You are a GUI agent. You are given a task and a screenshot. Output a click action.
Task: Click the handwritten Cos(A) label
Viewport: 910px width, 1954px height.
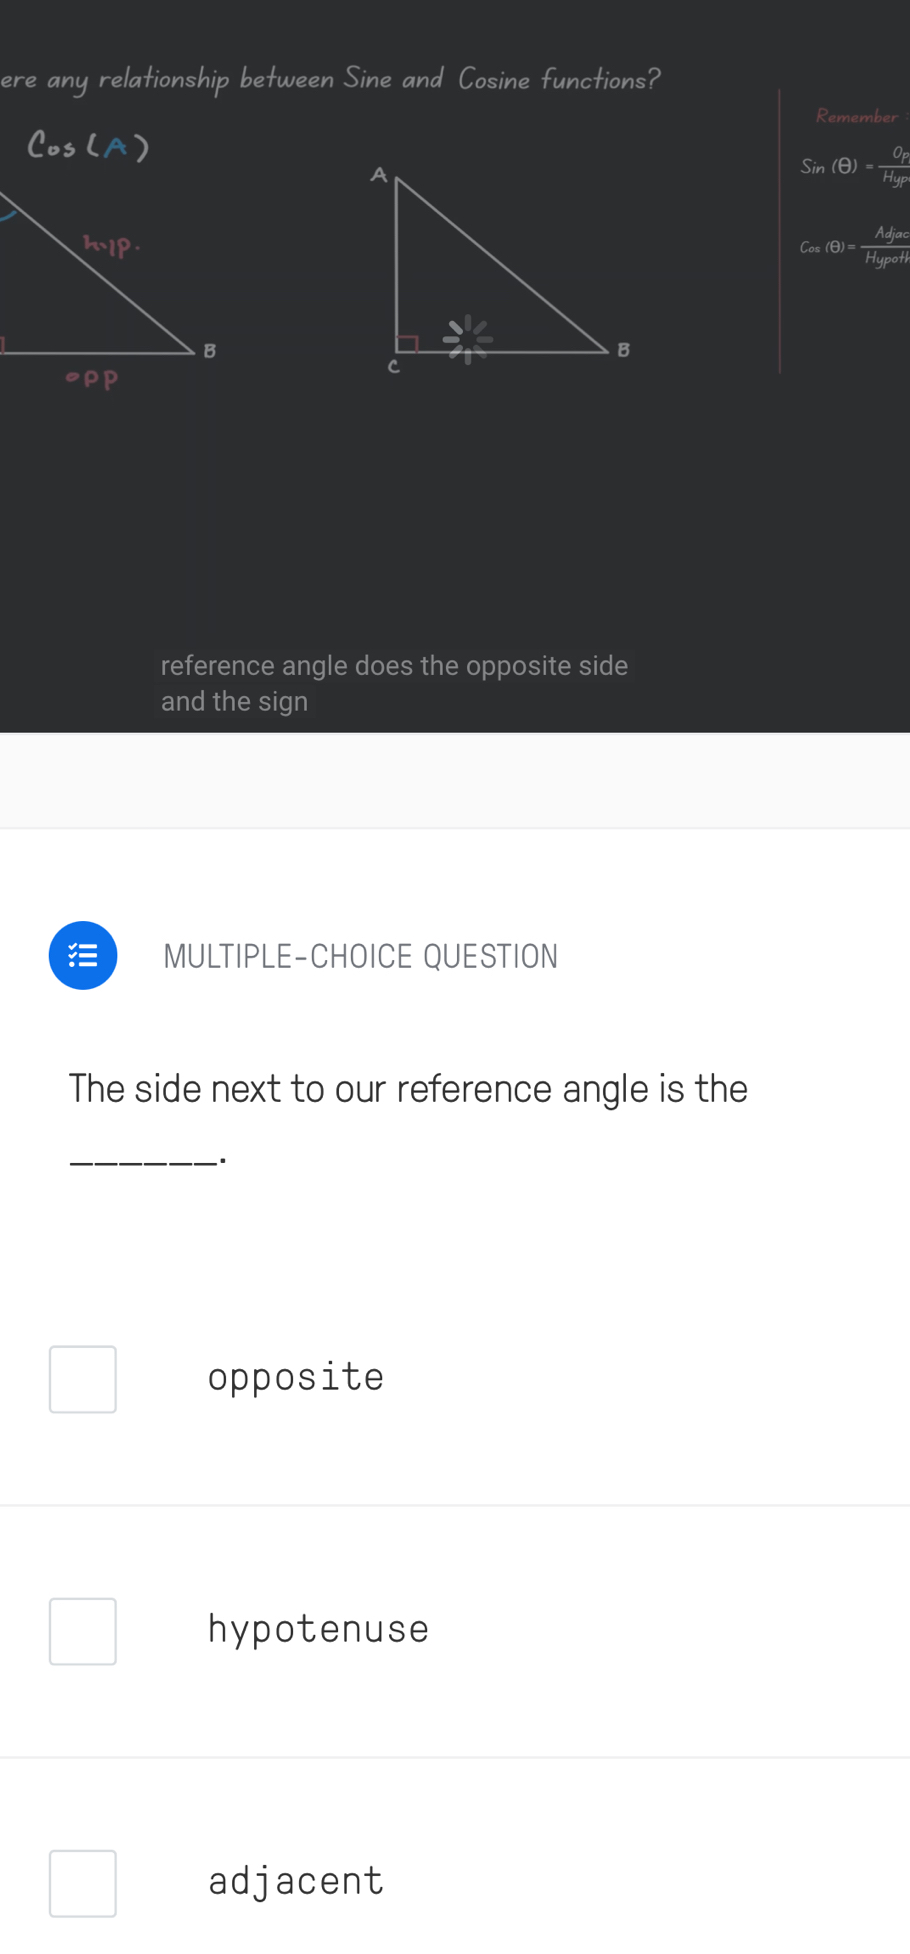click(x=88, y=147)
